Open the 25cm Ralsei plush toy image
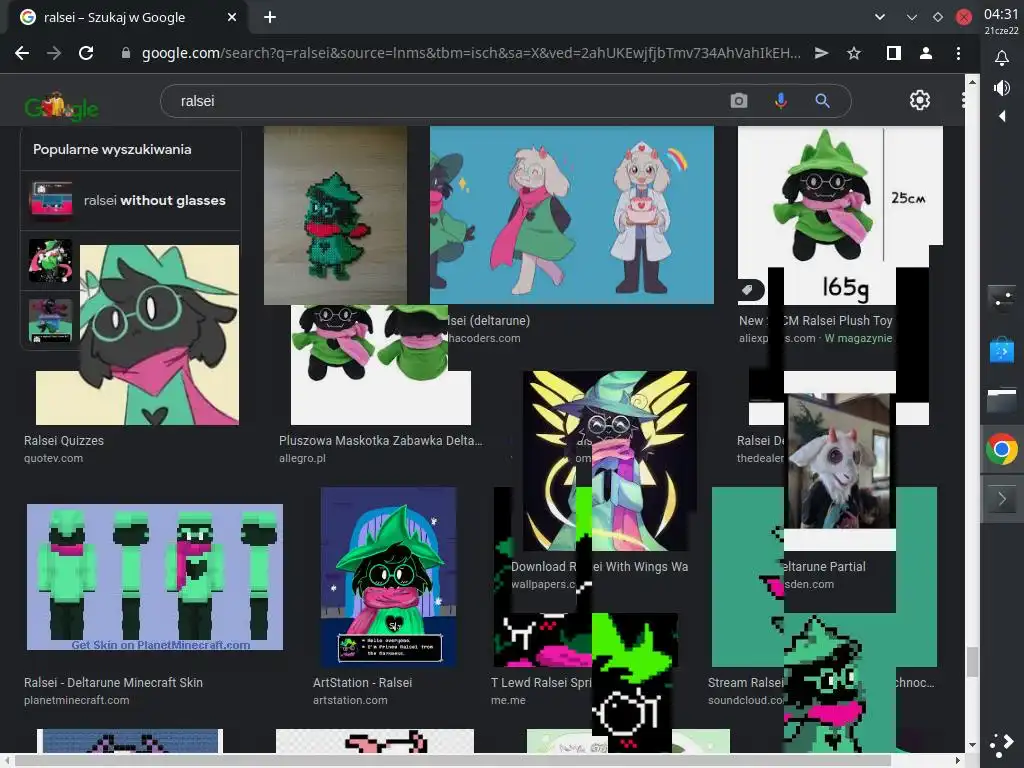The image size is (1024, 768). tap(840, 215)
